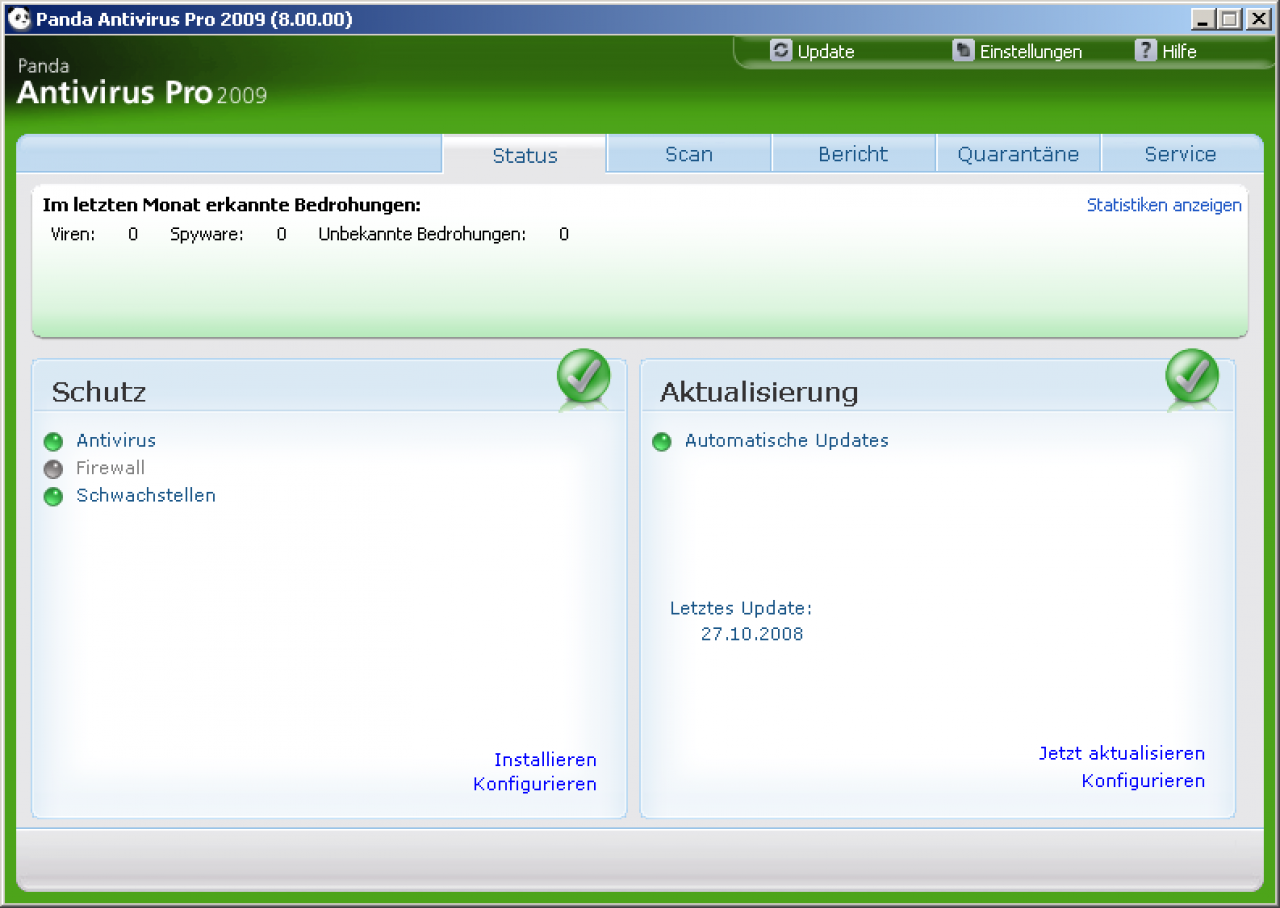
Task: Click the Einstellungen settings icon
Action: [x=963, y=50]
